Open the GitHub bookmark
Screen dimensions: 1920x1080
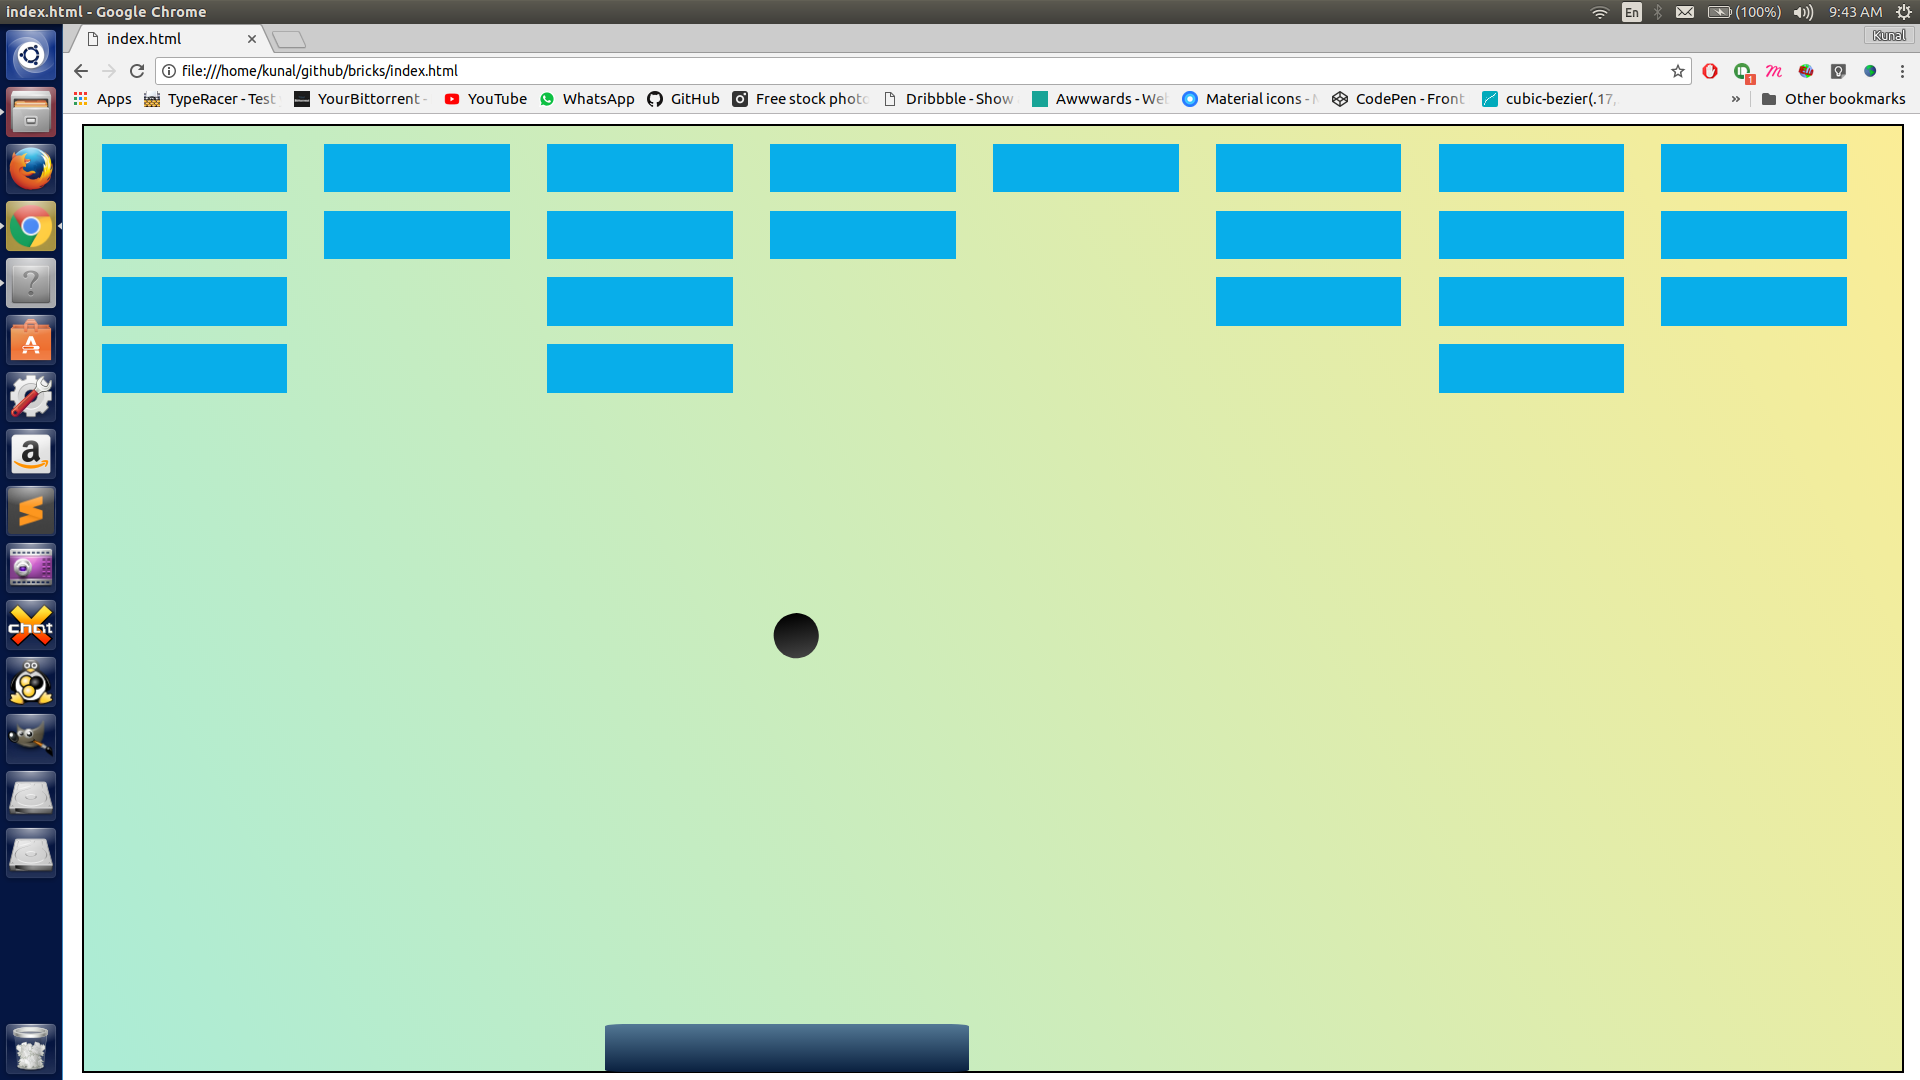[x=683, y=99]
